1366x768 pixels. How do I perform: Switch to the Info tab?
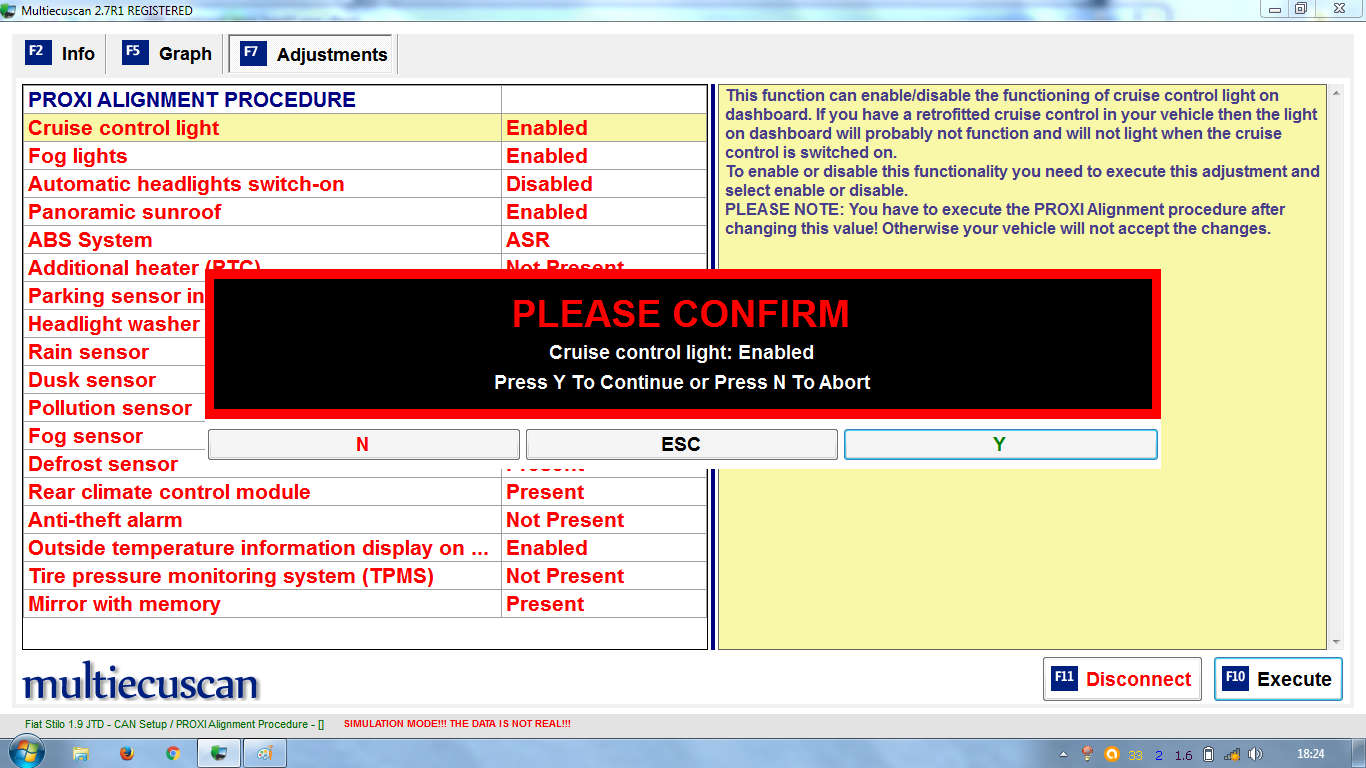coord(62,54)
